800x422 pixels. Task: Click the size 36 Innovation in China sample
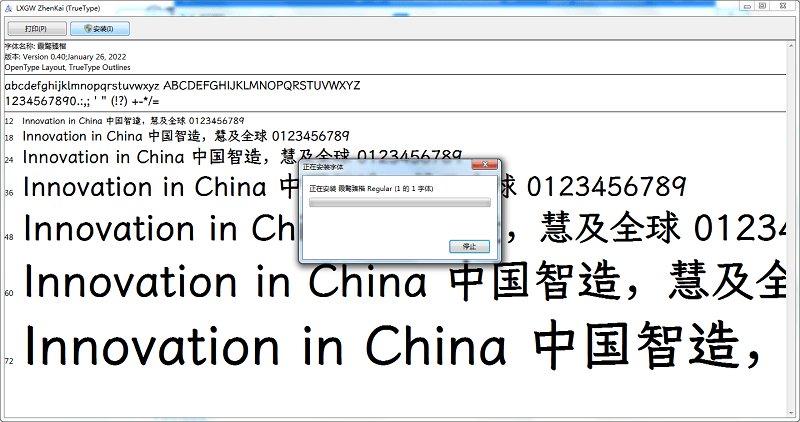[355, 187]
